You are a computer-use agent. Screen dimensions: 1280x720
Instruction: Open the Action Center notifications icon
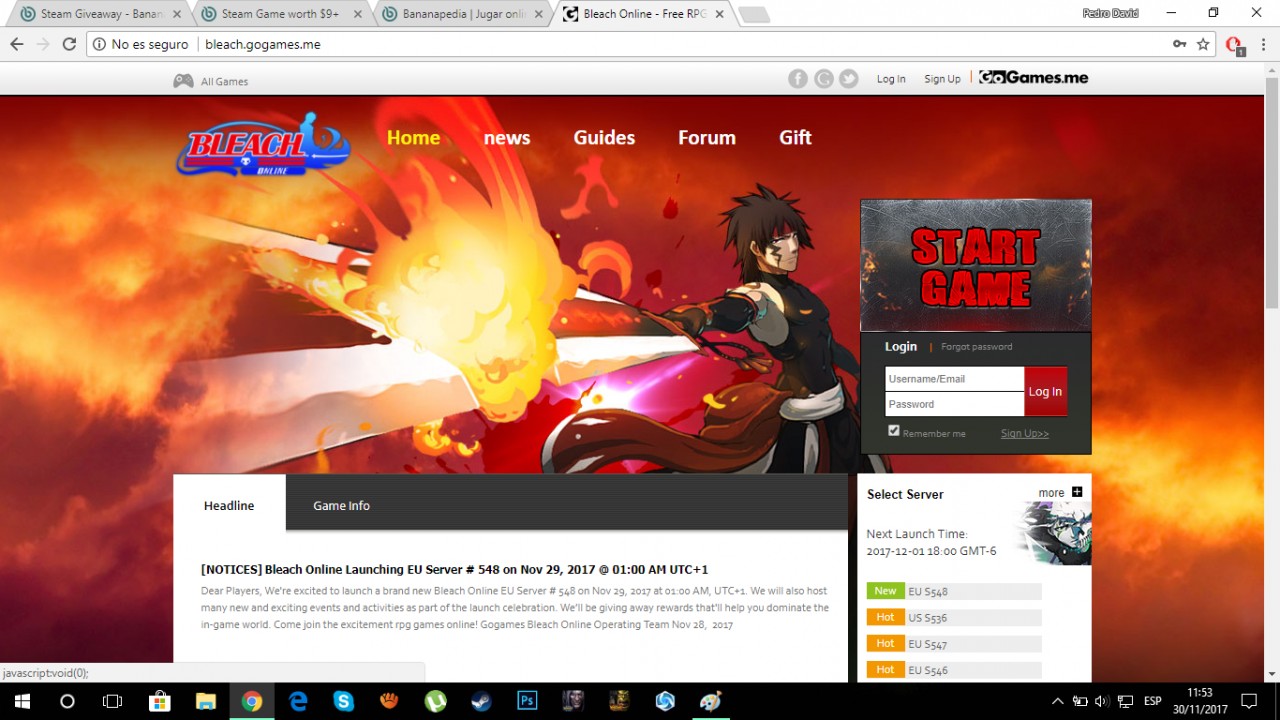tap(1248, 701)
